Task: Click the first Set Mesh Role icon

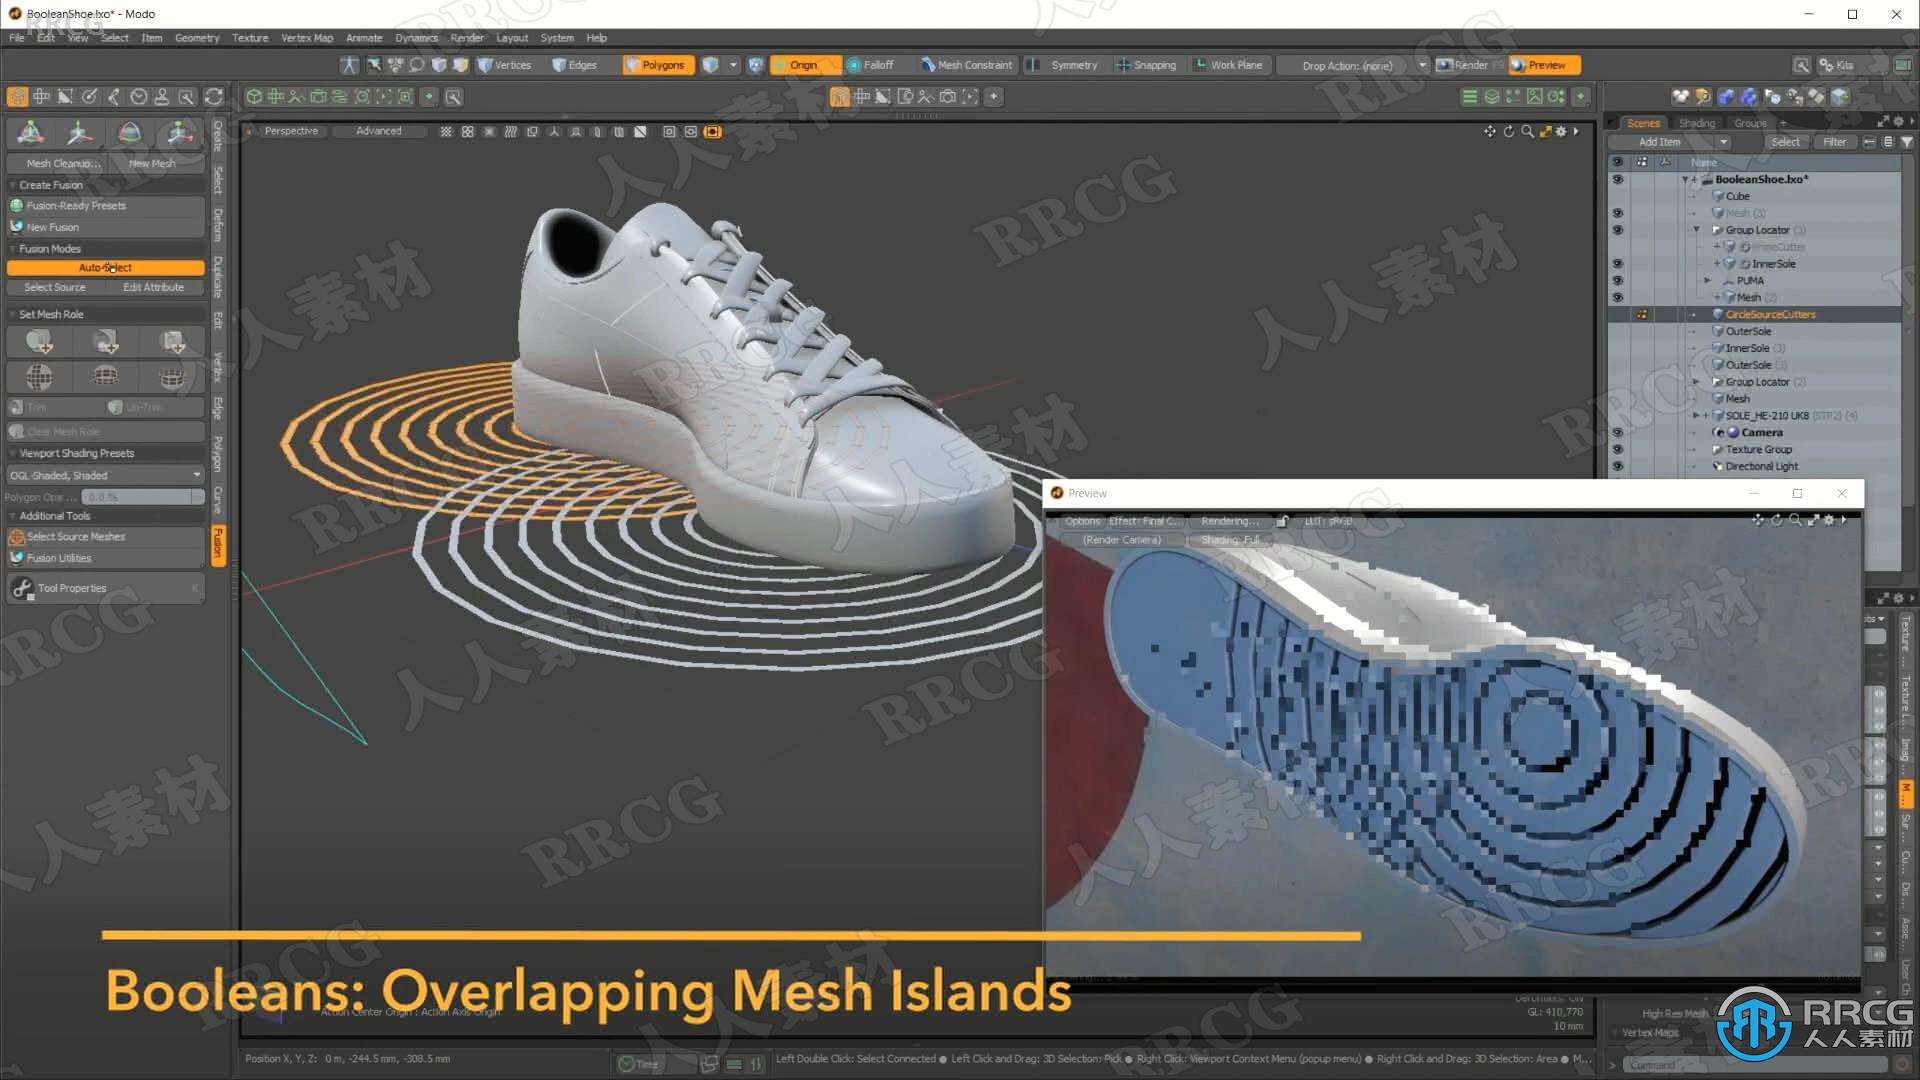Action: [x=39, y=342]
